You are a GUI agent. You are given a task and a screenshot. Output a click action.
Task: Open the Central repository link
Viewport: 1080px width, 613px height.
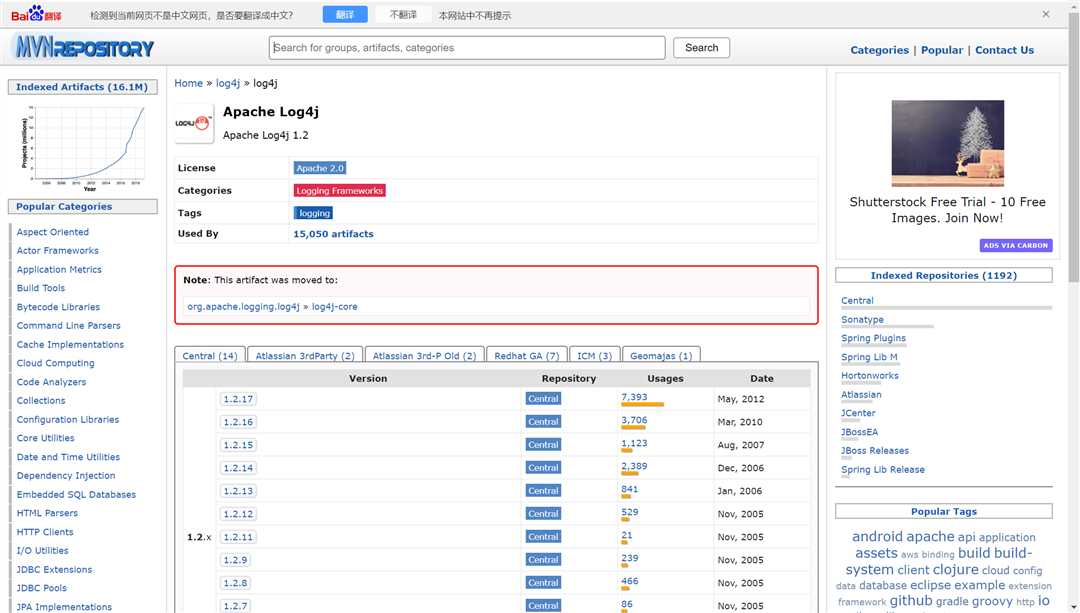[x=857, y=301]
